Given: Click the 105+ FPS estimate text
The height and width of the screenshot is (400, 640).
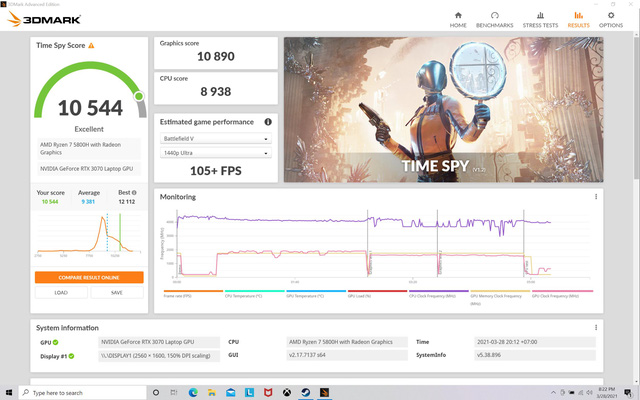Looking at the screenshot, I should 216,171.
